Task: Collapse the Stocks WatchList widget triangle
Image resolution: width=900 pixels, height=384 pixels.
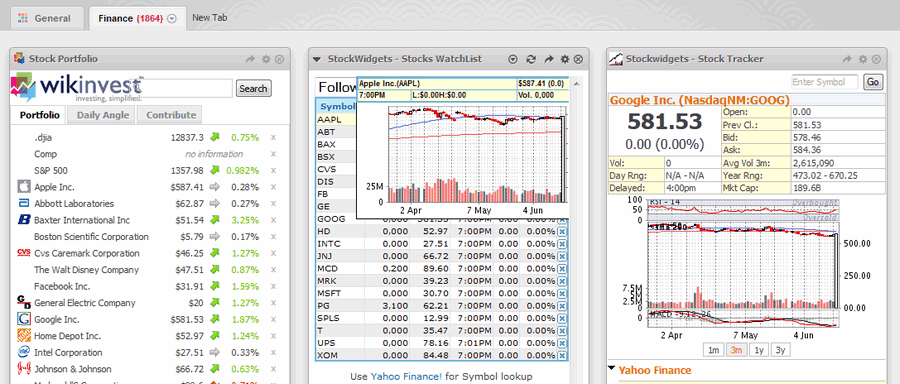Action: pos(316,59)
